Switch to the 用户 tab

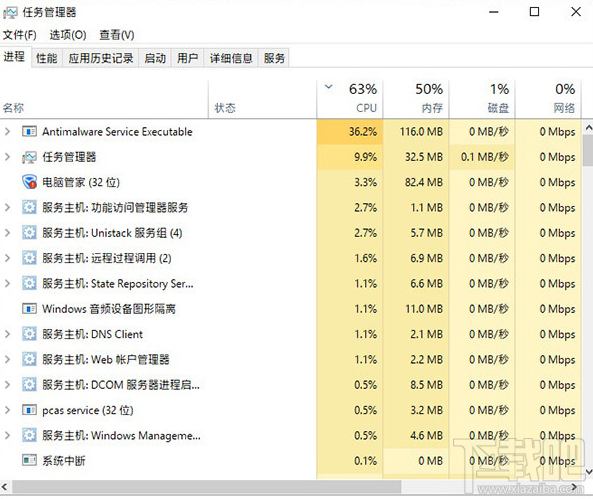tap(188, 58)
